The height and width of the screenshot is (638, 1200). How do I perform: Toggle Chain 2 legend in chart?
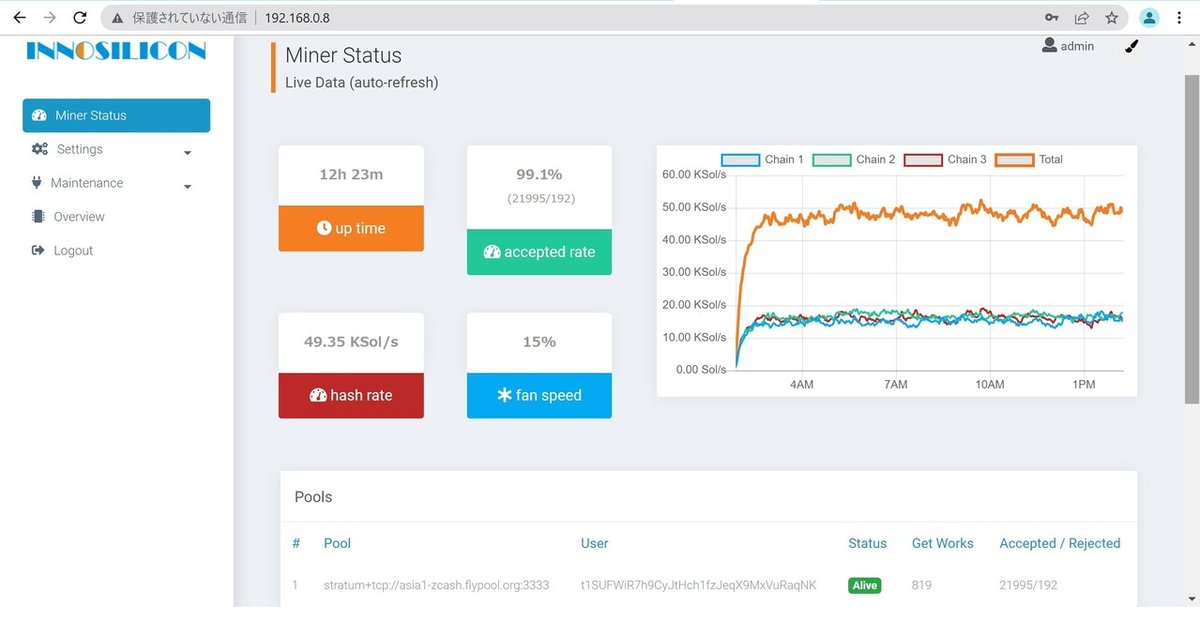pyautogui.click(x=854, y=159)
